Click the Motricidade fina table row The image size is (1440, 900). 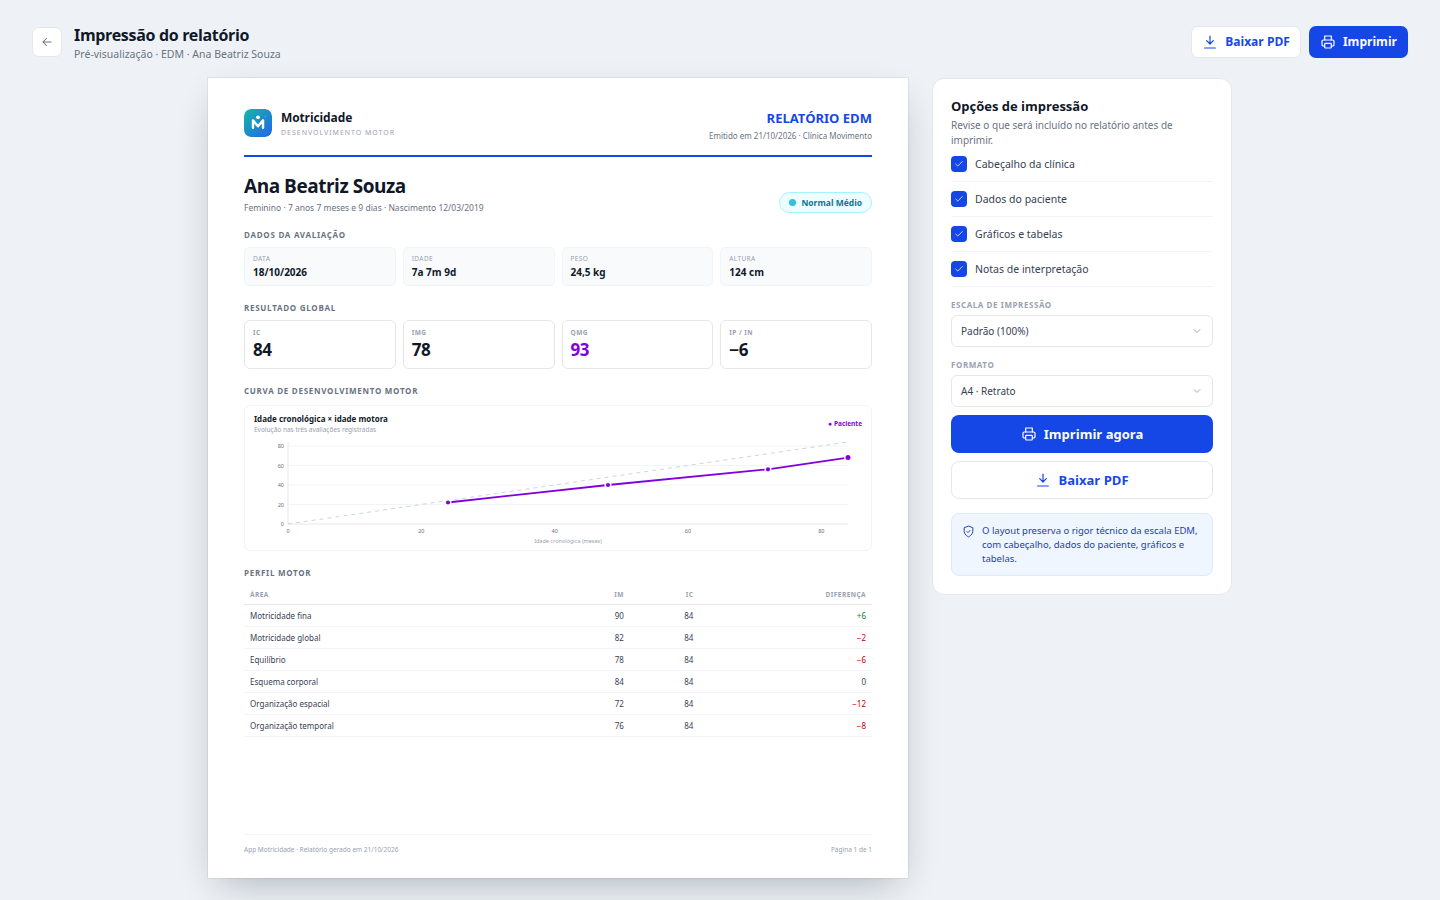click(x=558, y=616)
